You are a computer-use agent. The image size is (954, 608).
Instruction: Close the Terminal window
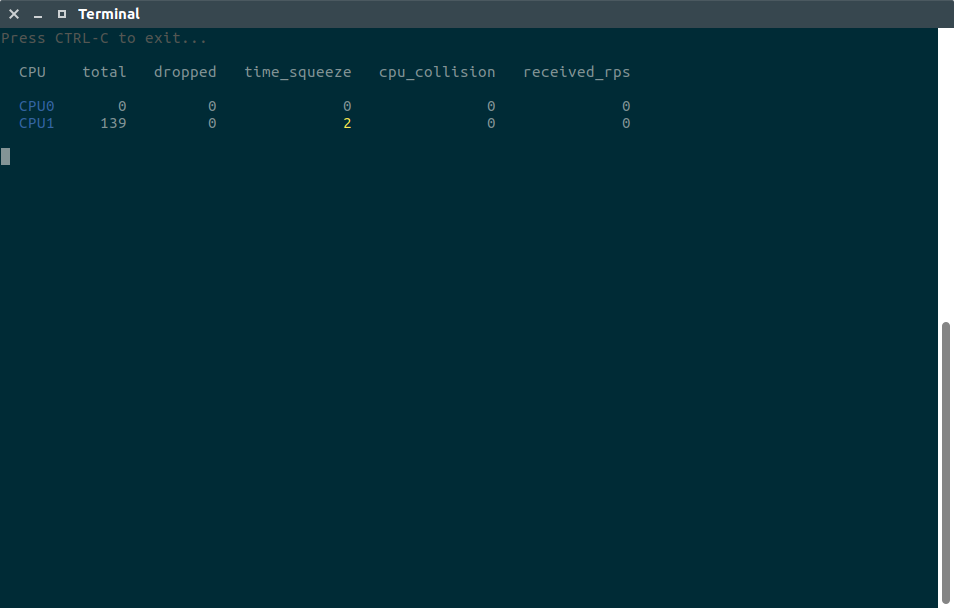(14, 14)
